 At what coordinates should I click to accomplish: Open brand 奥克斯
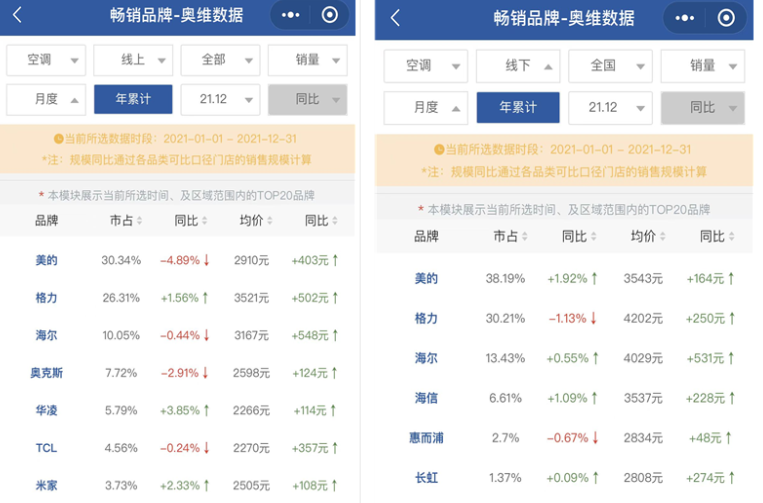pos(46,373)
